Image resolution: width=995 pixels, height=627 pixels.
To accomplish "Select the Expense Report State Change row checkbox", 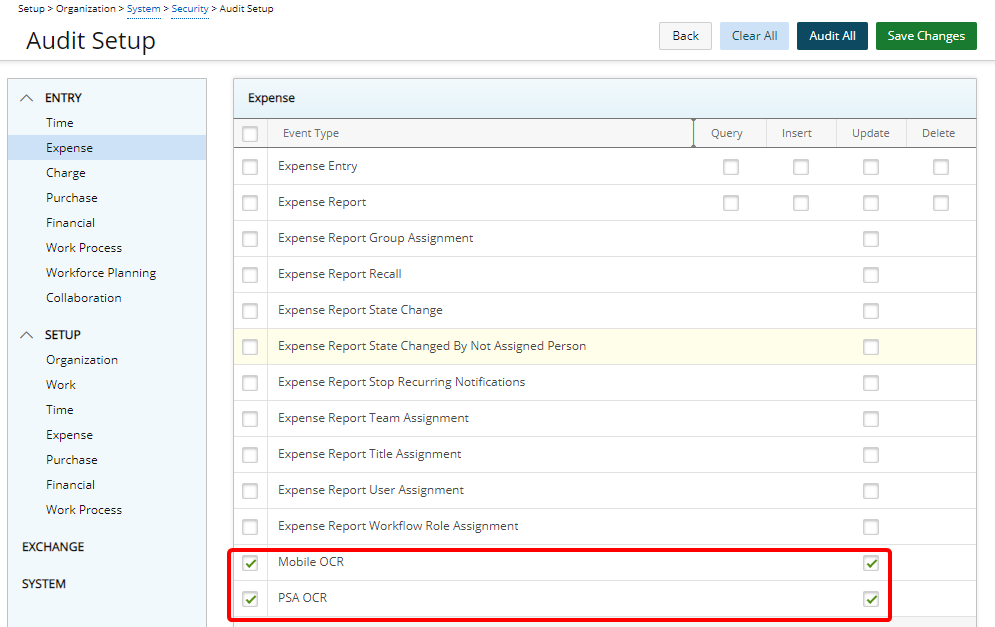I will 250,311.
